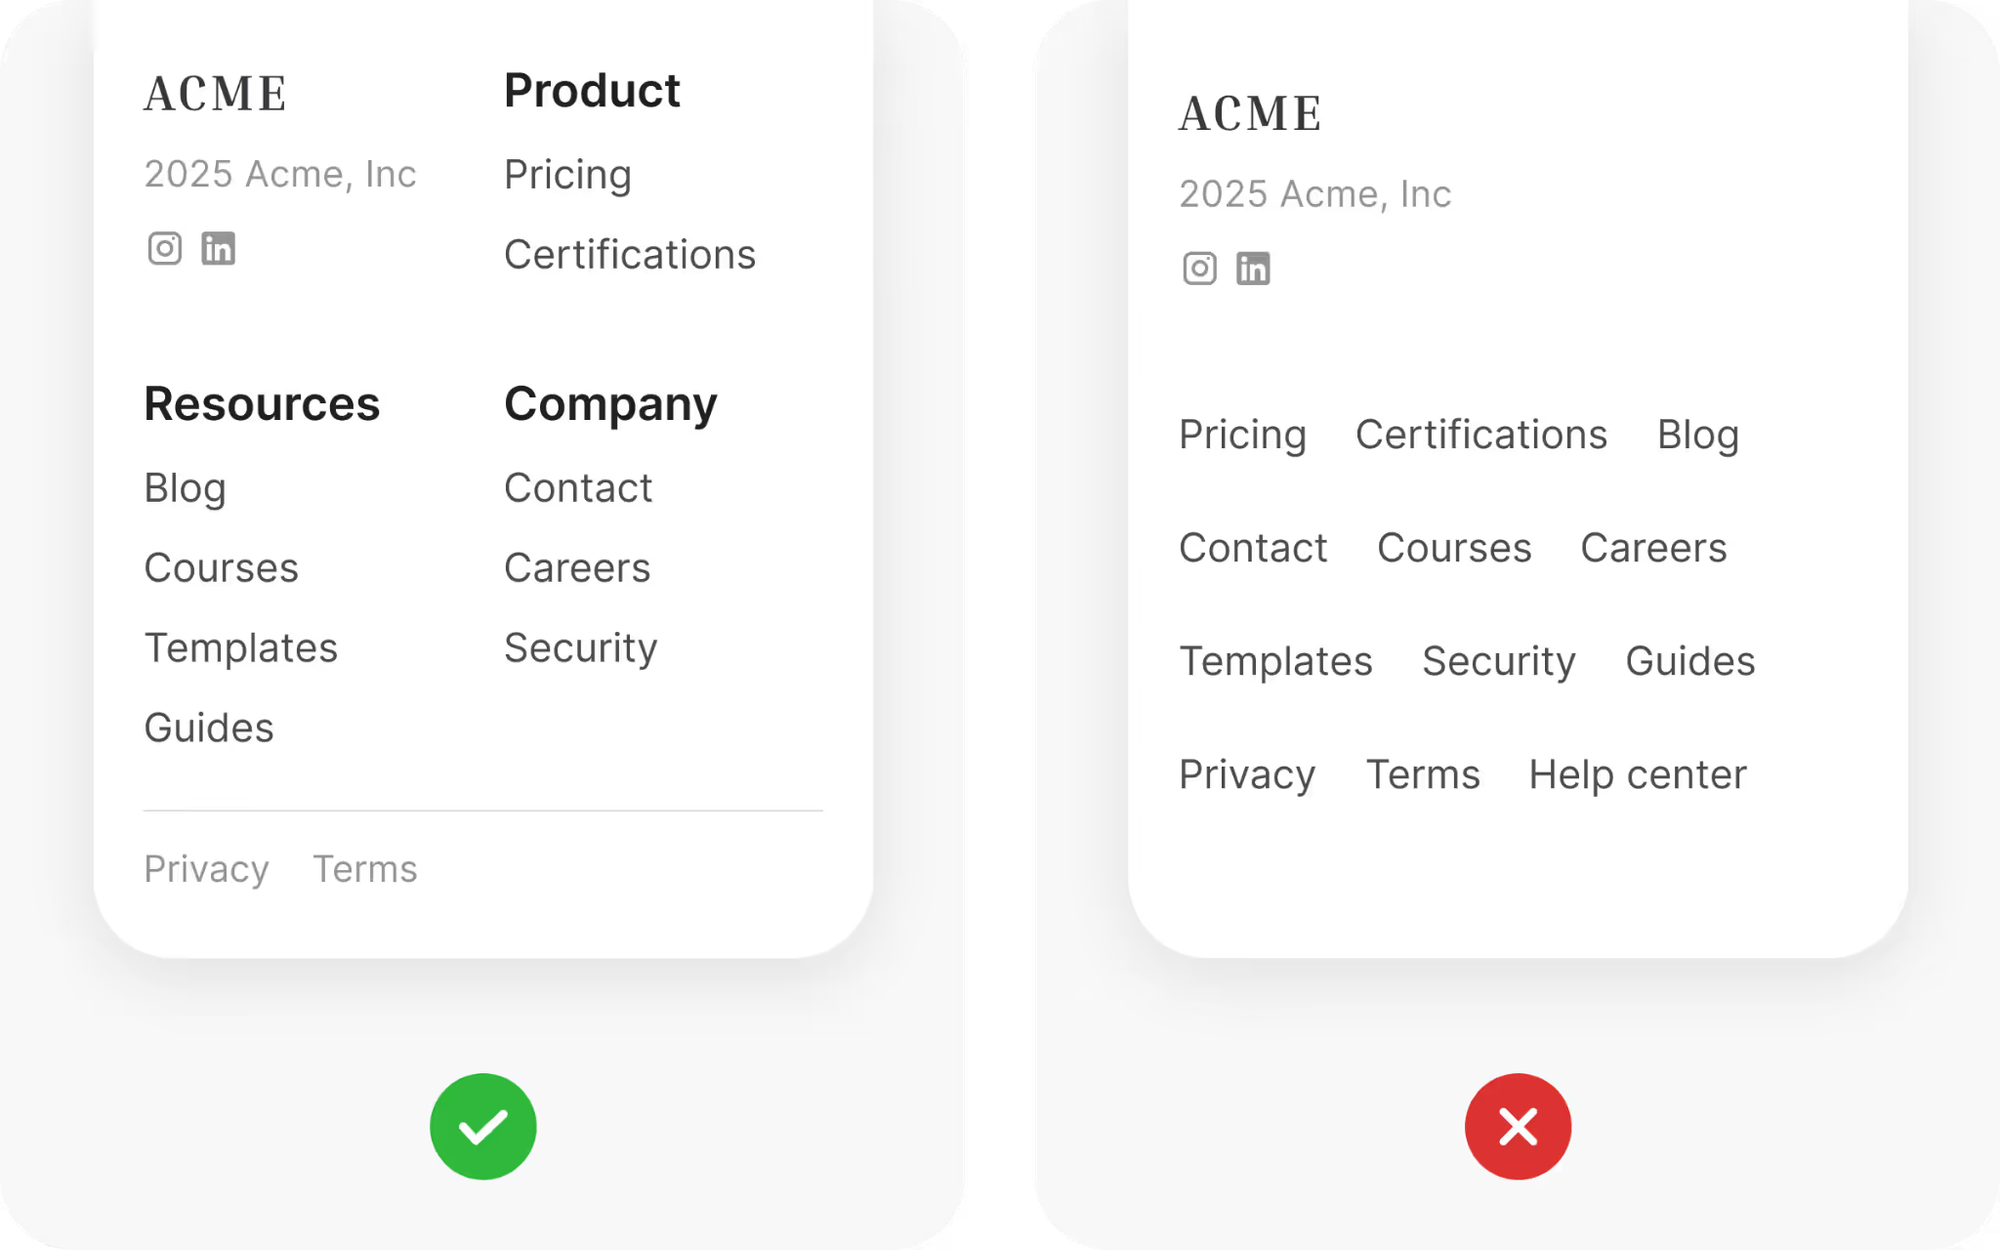Click the Instagram icon in the left footer
The image size is (2000, 1250).
coord(165,248)
